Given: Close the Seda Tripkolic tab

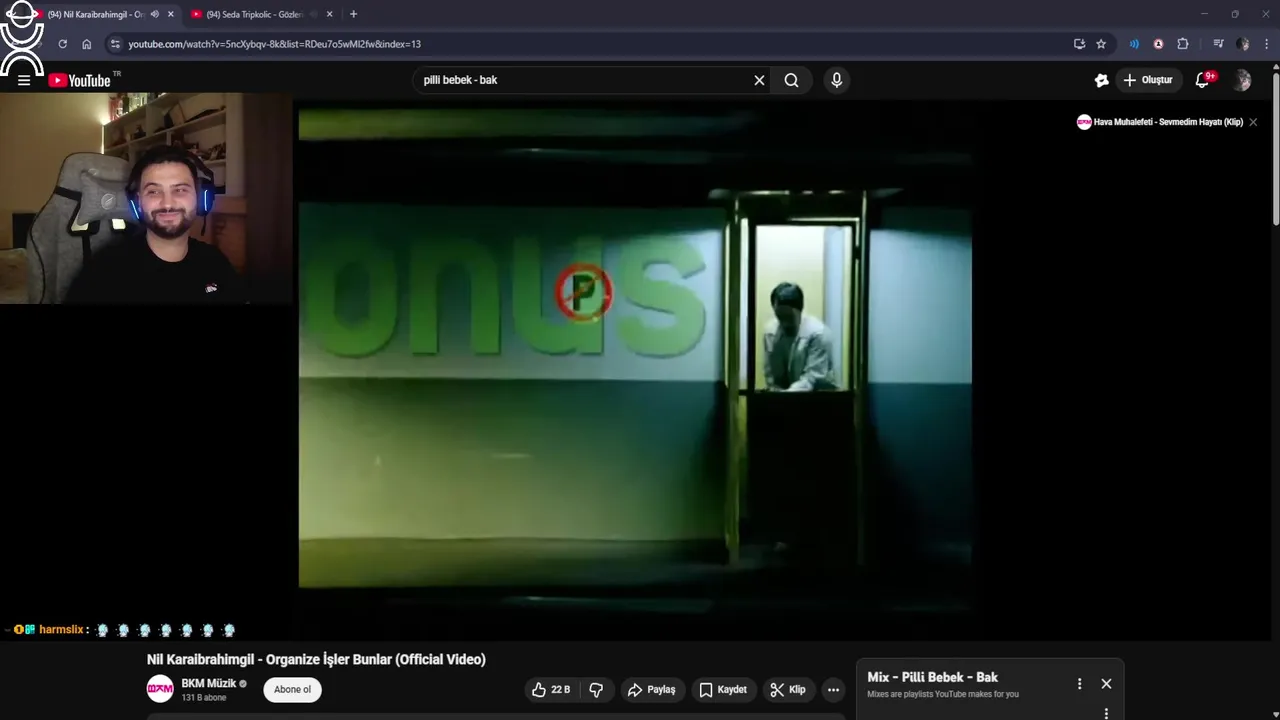Looking at the screenshot, I should tap(330, 14).
